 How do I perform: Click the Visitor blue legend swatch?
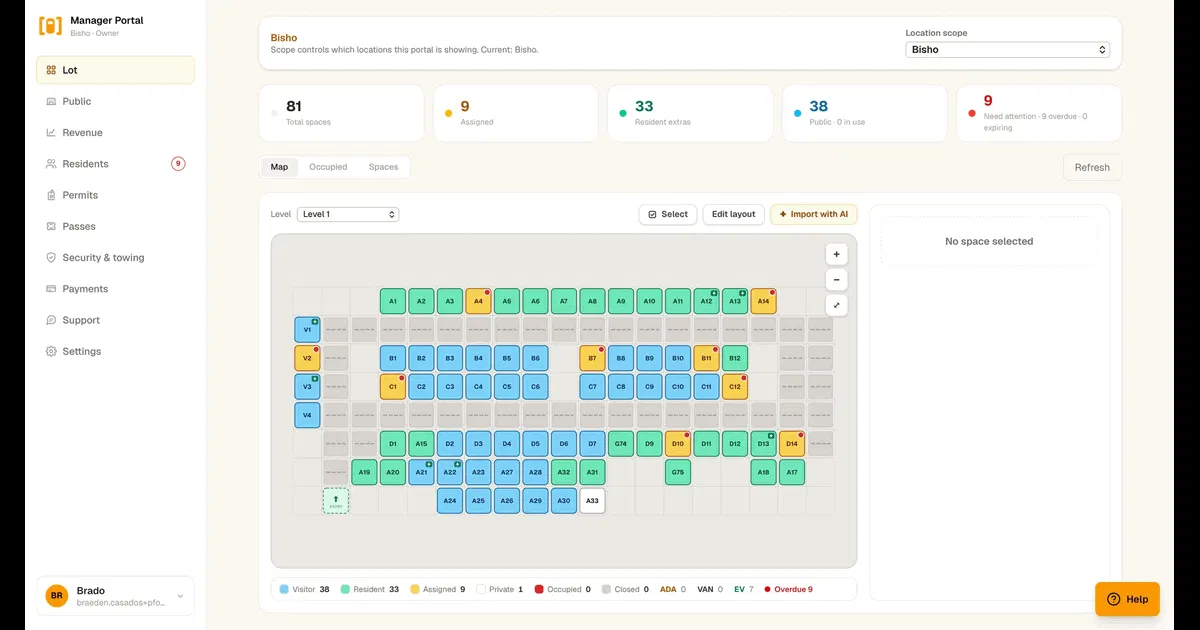284,589
